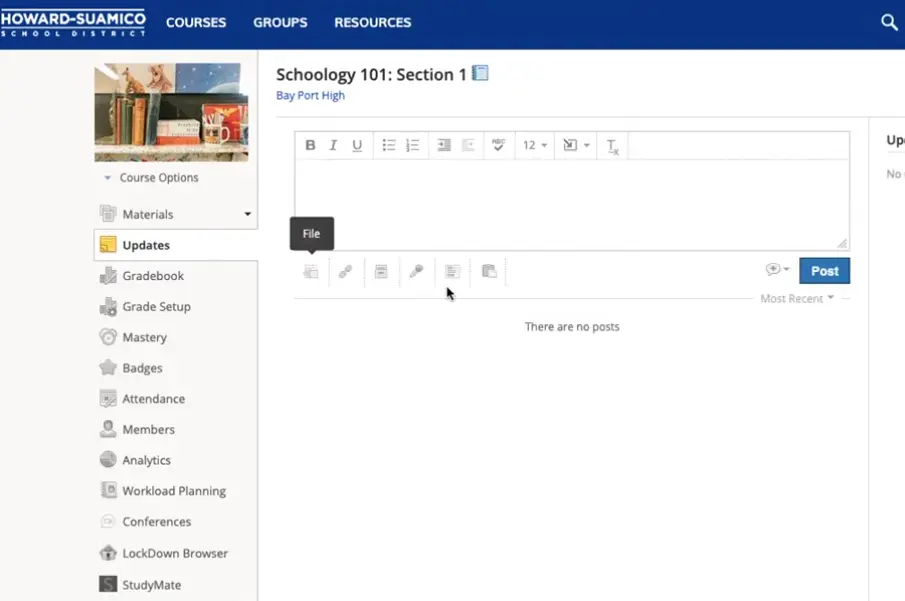Image resolution: width=905 pixels, height=601 pixels.
Task: Expand the Most Recent sort dropdown
Action: tap(797, 299)
